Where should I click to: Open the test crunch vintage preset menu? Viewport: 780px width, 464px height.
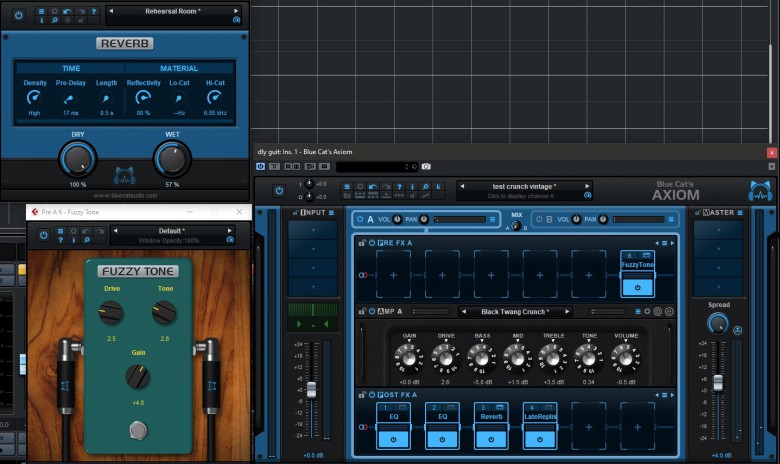[524, 186]
